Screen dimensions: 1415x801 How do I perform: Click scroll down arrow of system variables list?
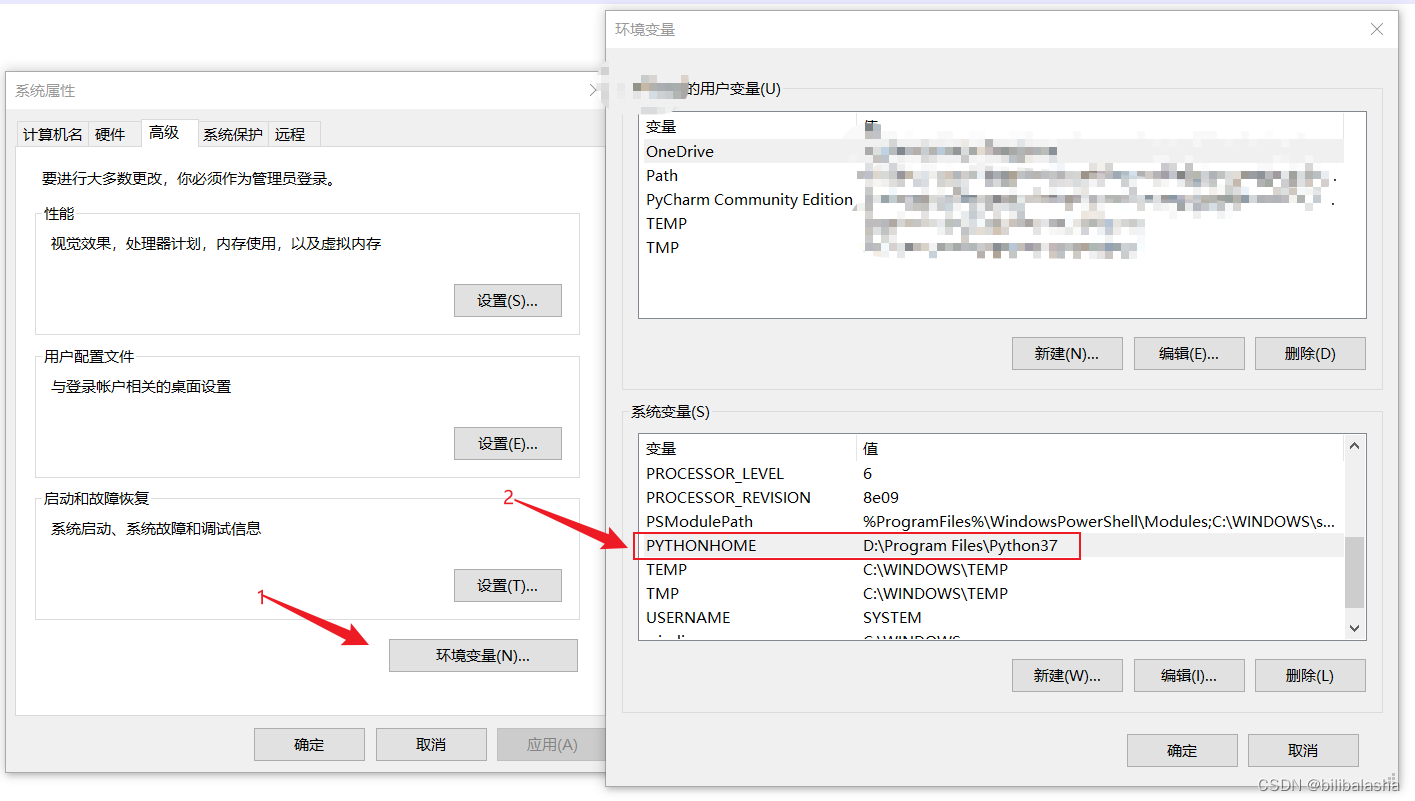pos(1354,628)
